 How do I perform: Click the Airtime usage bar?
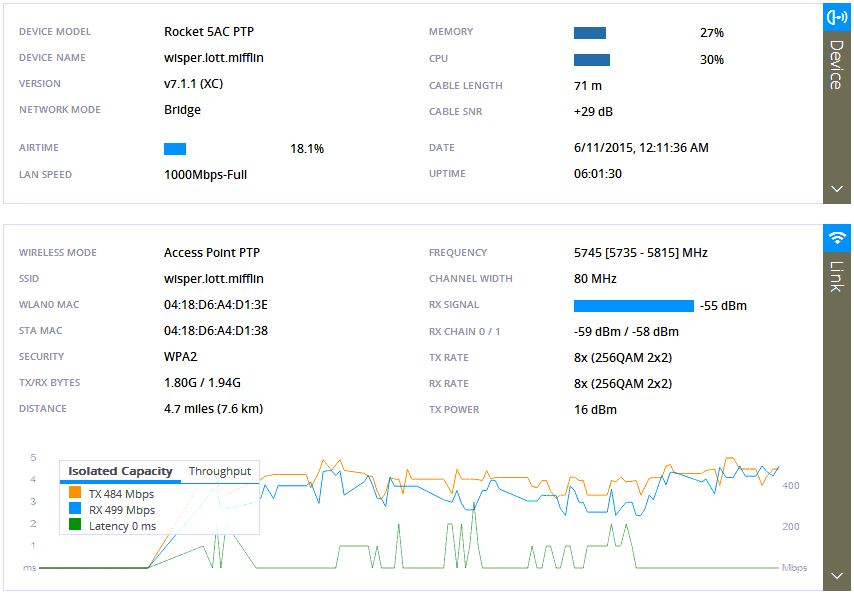175,149
